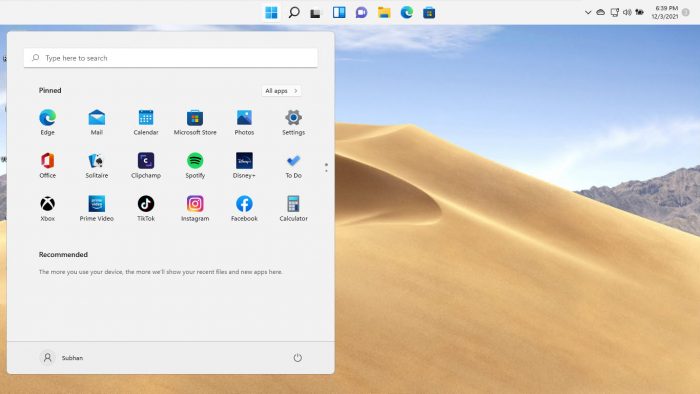Open the Photos app
The image size is (700, 394).
pyautogui.click(x=244, y=121)
